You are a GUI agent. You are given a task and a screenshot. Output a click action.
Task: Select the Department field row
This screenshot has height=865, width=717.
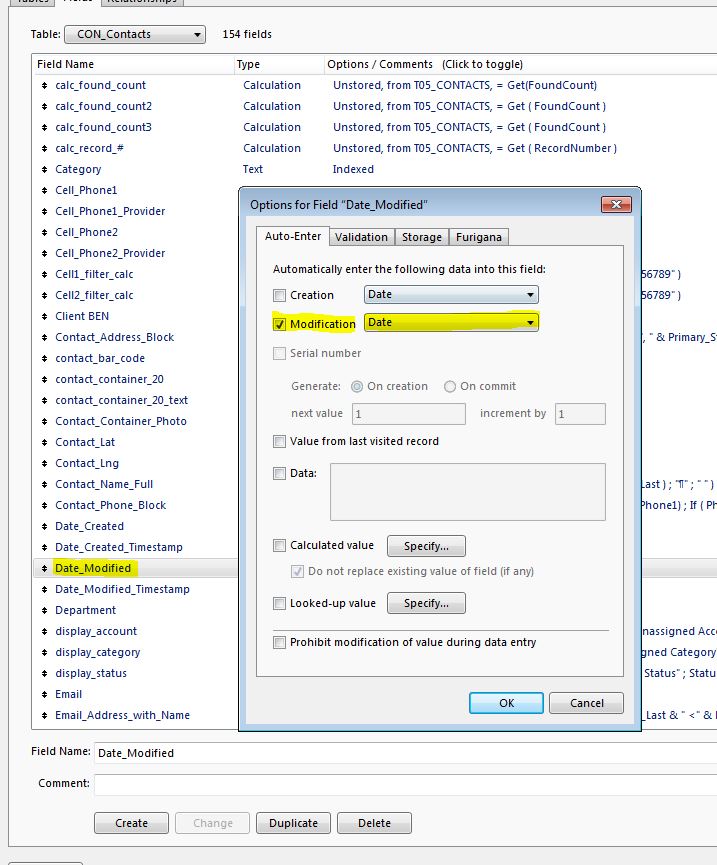point(135,610)
